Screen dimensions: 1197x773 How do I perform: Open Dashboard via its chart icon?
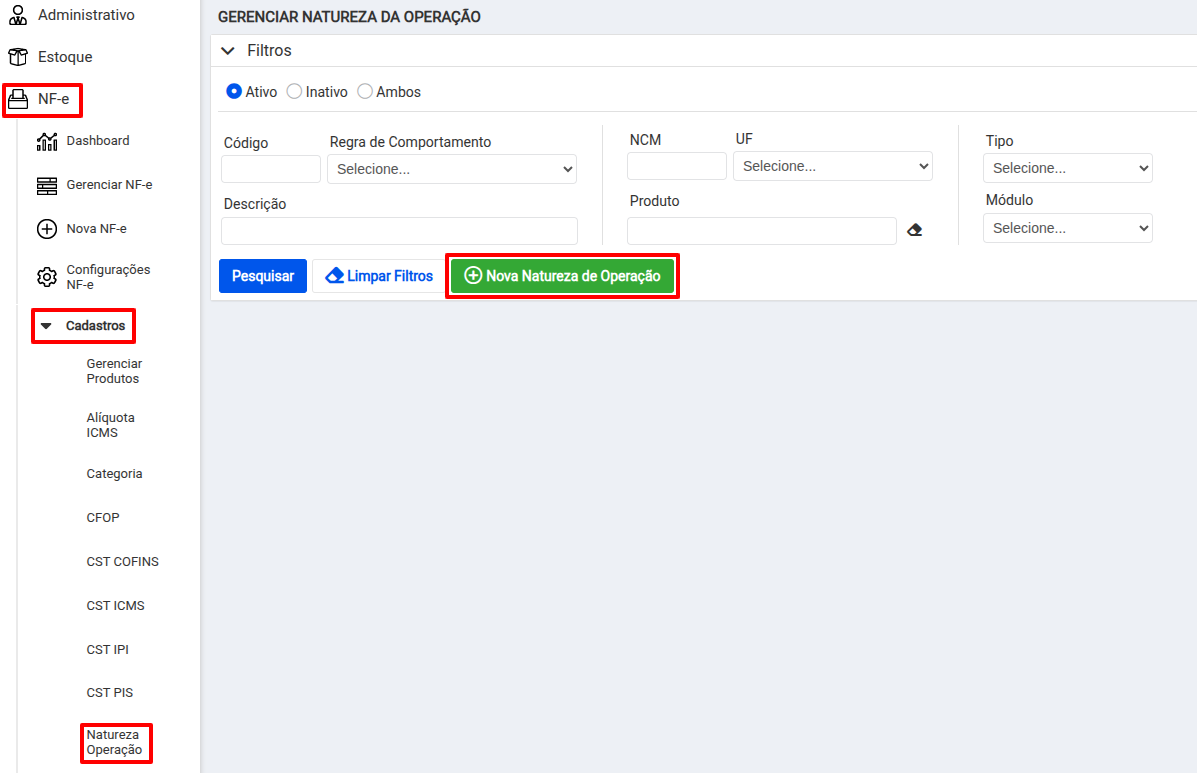[47, 141]
